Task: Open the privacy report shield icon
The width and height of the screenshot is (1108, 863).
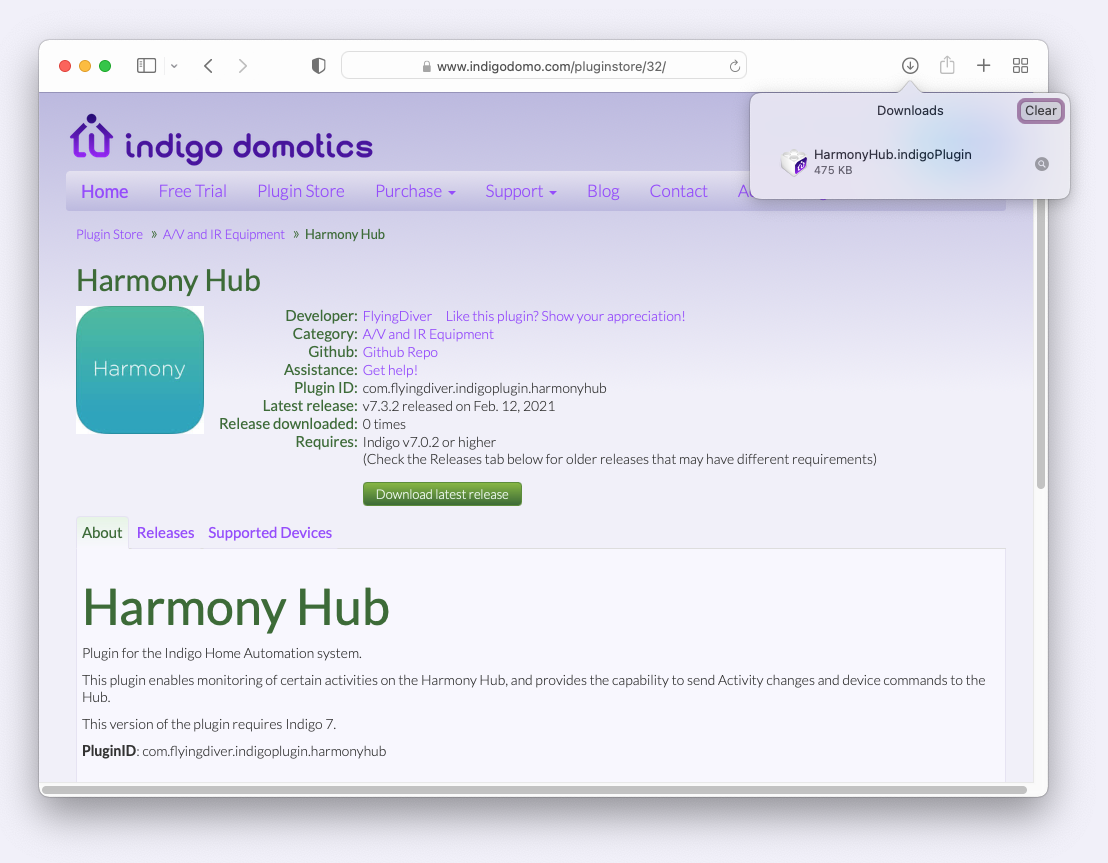Action: point(319,66)
